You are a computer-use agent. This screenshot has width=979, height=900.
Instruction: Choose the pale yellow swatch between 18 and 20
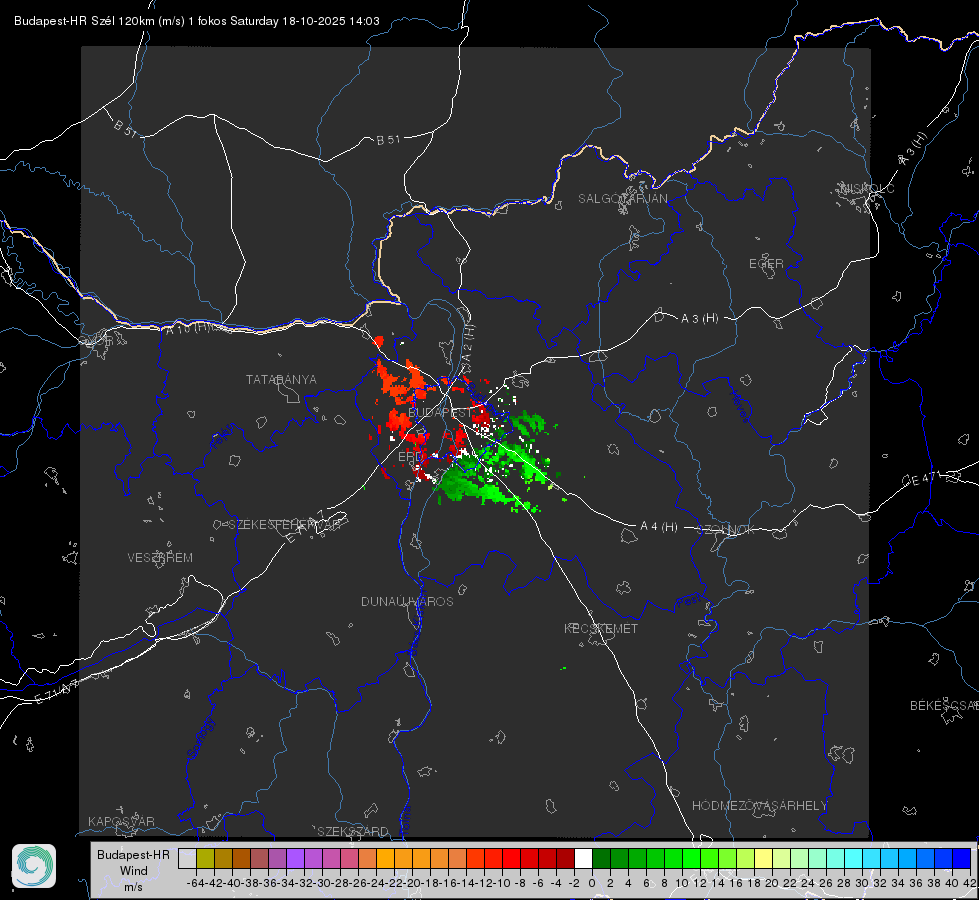763,858
